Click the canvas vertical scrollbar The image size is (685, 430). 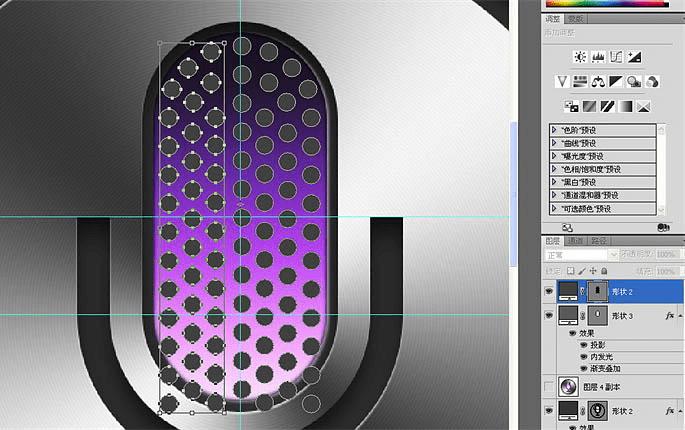point(513,192)
